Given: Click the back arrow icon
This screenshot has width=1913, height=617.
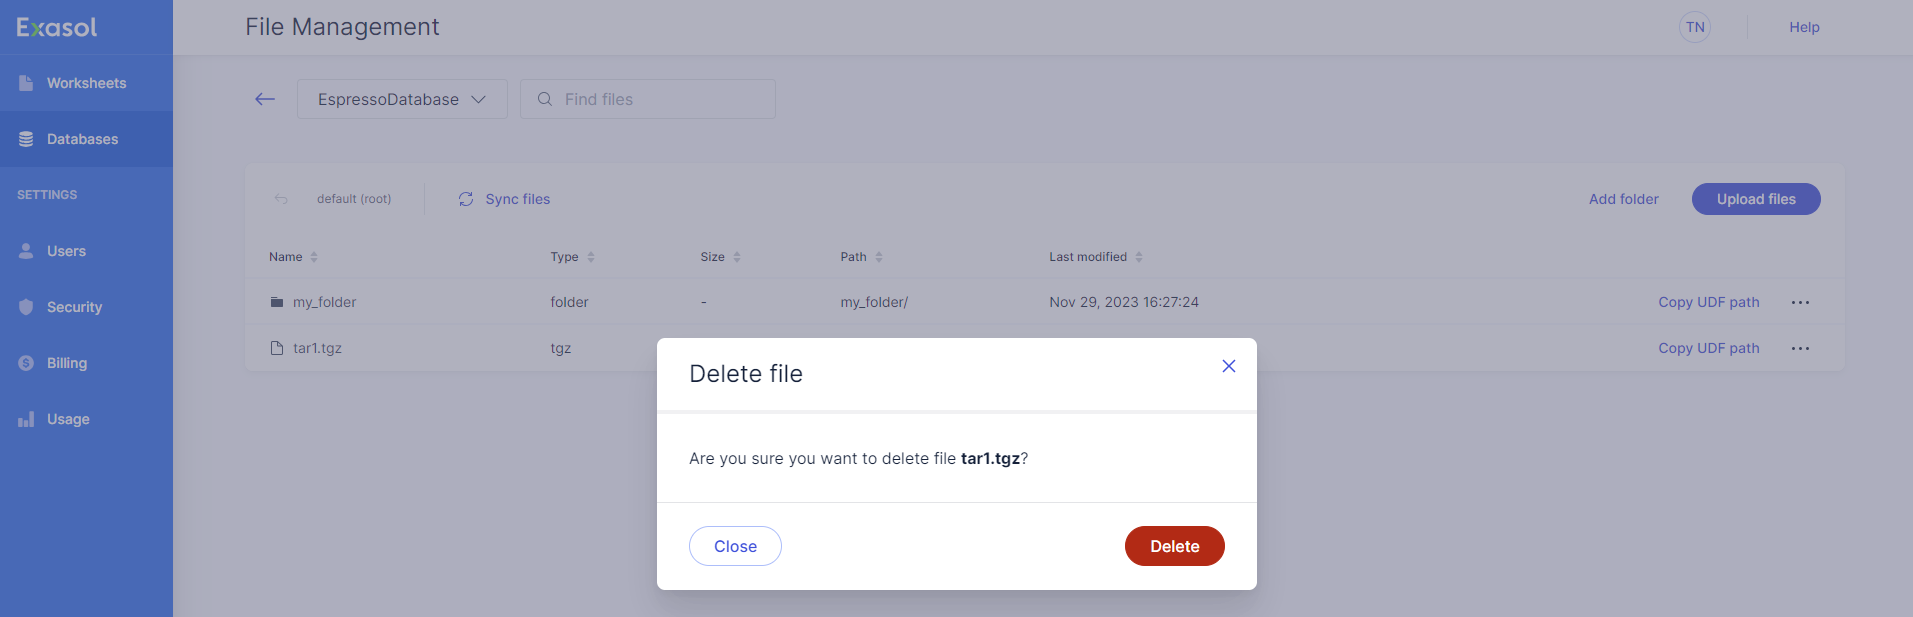Looking at the screenshot, I should (x=265, y=99).
